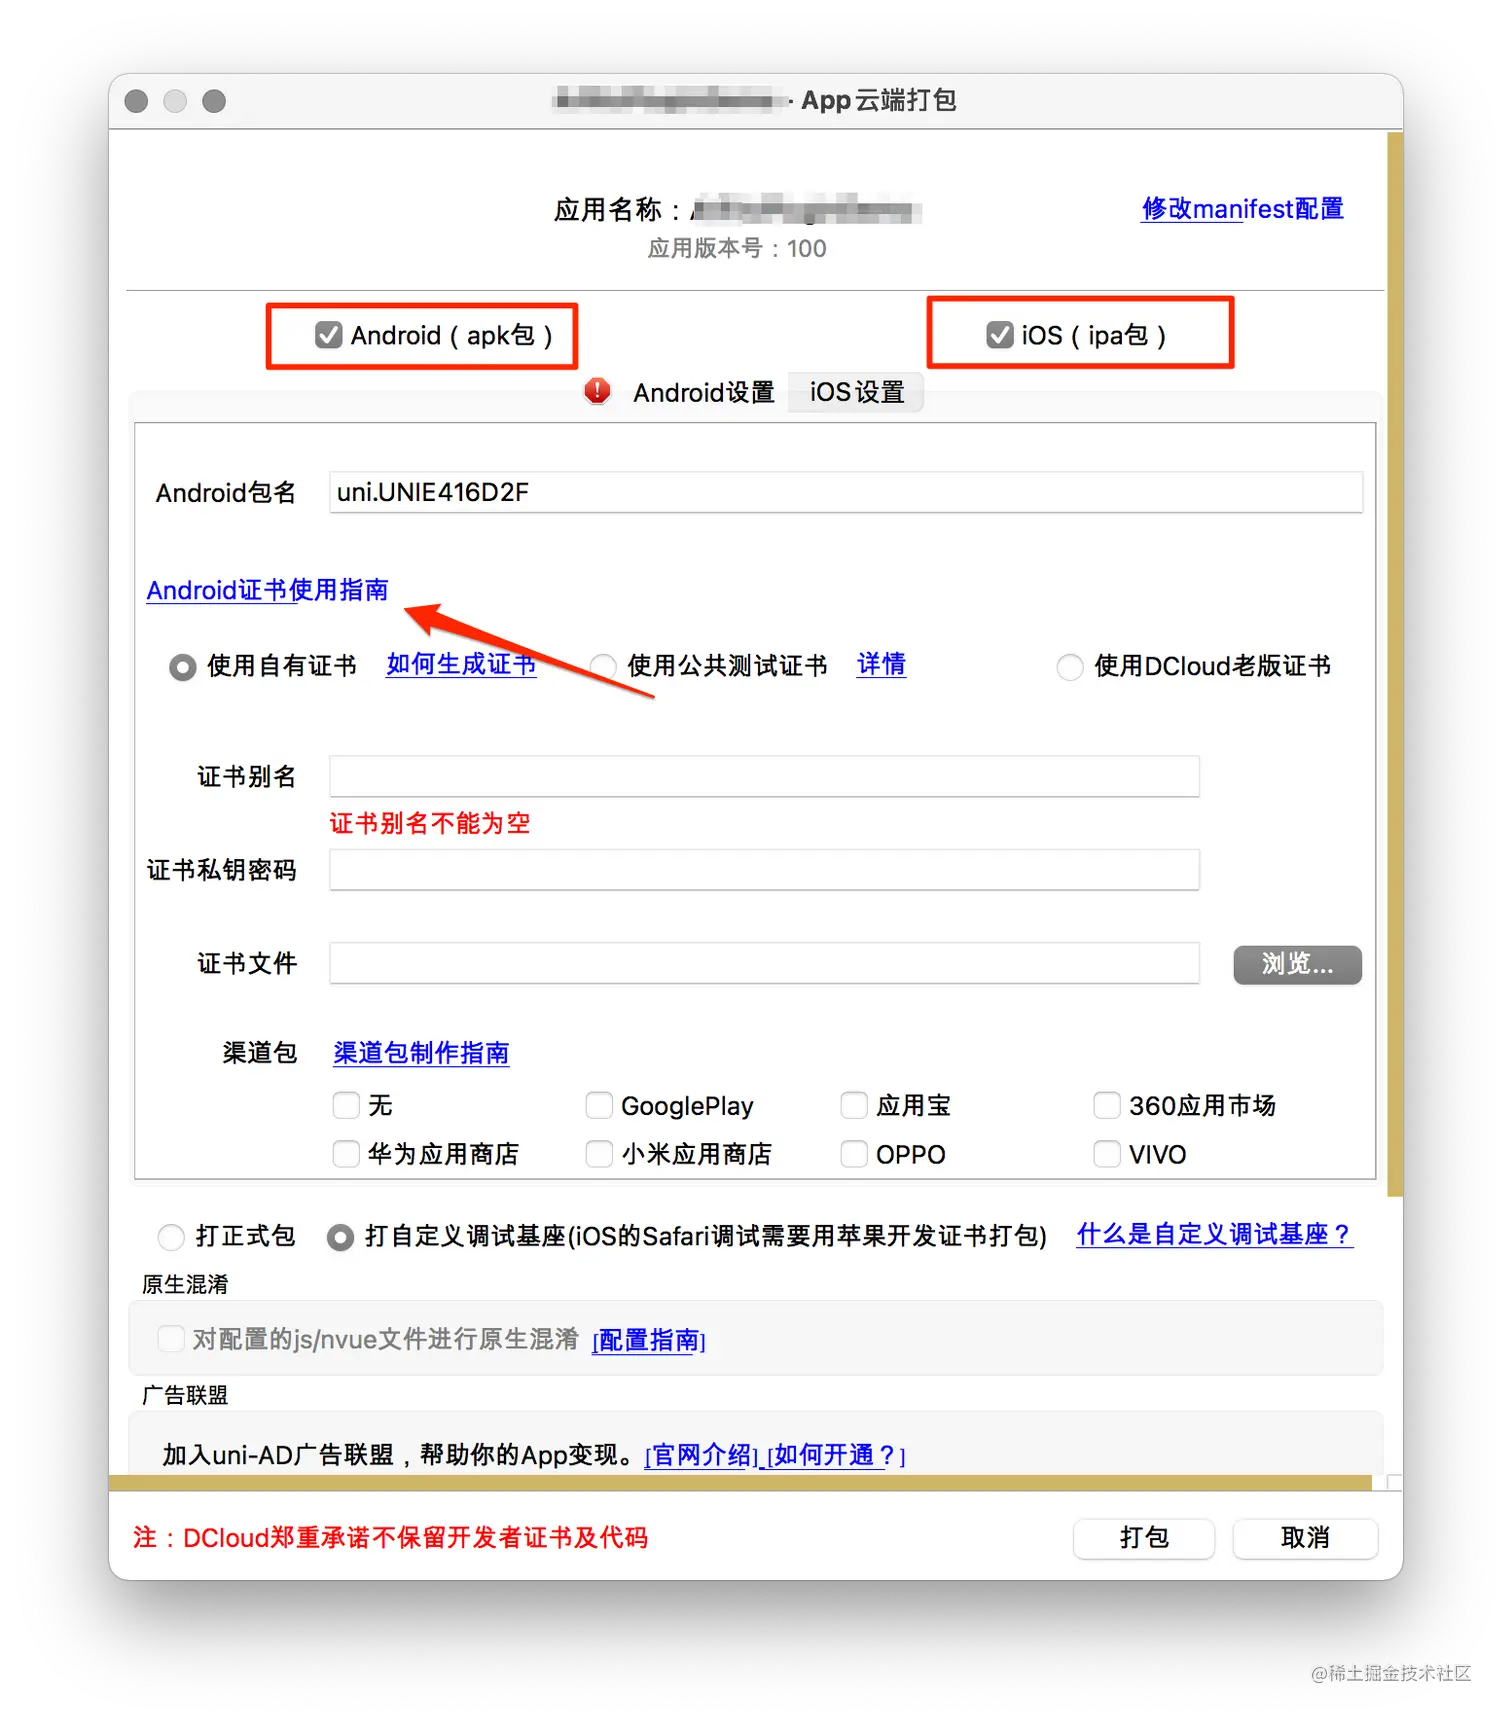Check the OPPO channel checkbox

(x=854, y=1154)
